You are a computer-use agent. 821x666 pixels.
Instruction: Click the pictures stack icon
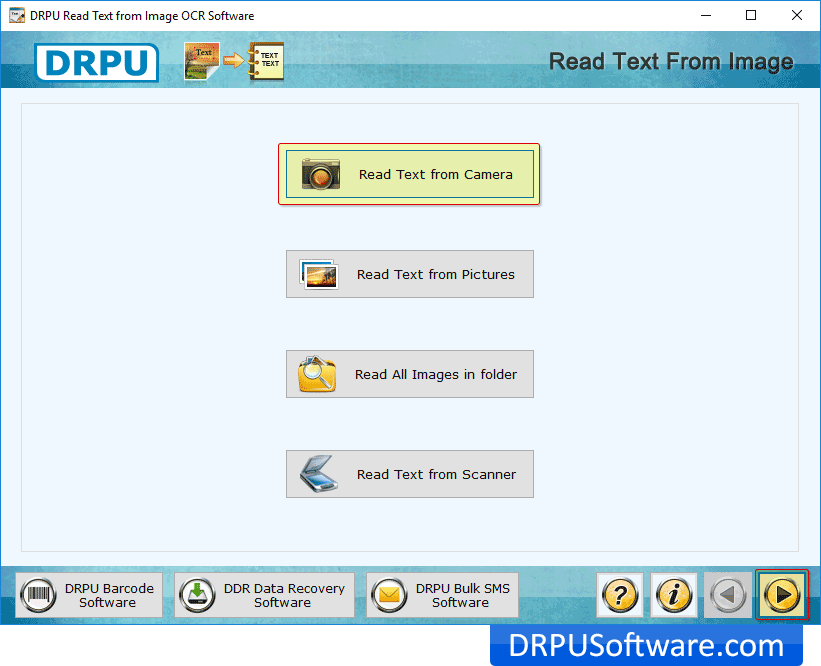coord(319,274)
